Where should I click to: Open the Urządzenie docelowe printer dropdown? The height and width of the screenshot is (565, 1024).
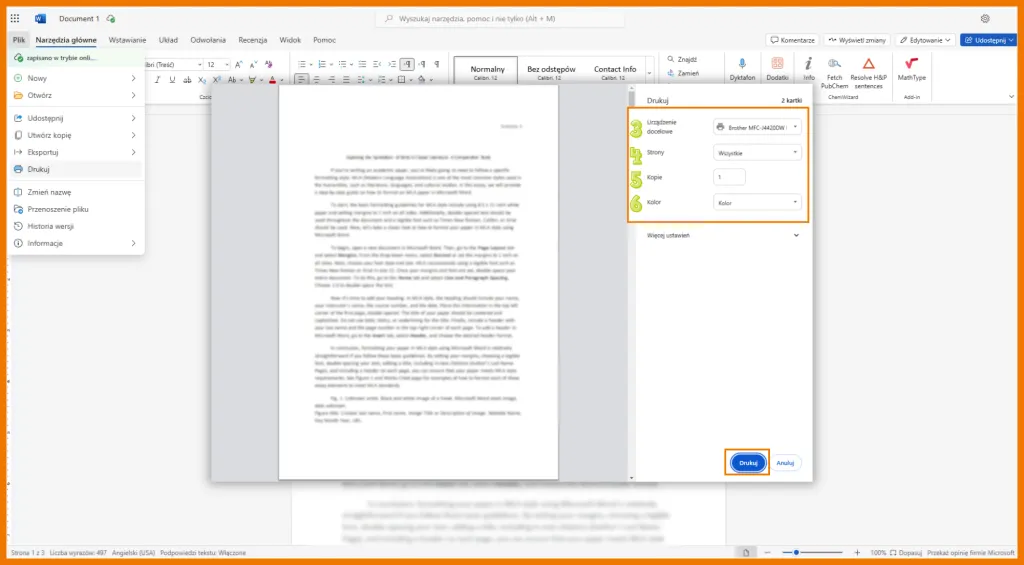757,127
